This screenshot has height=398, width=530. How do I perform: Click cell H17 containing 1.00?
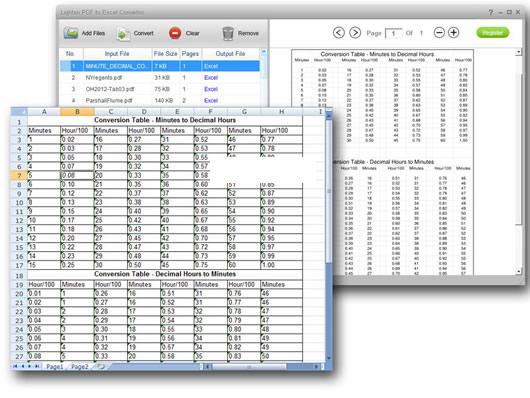[282, 265]
